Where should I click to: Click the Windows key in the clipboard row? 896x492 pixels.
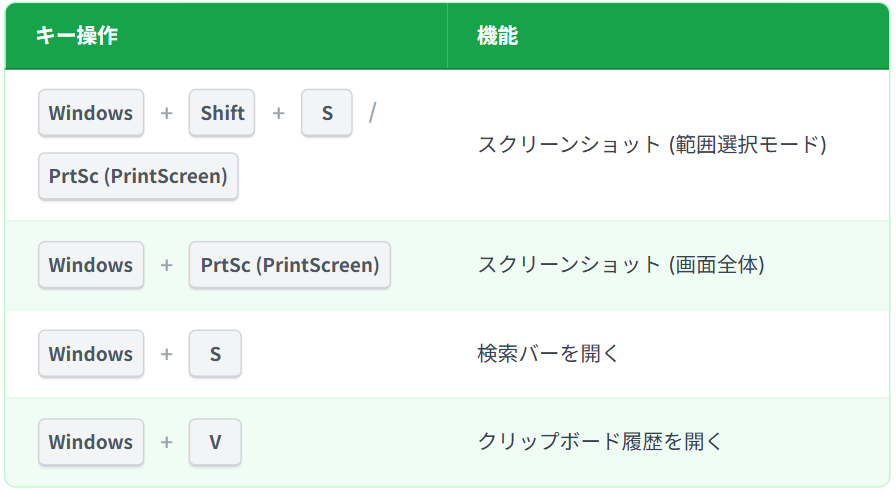(91, 442)
